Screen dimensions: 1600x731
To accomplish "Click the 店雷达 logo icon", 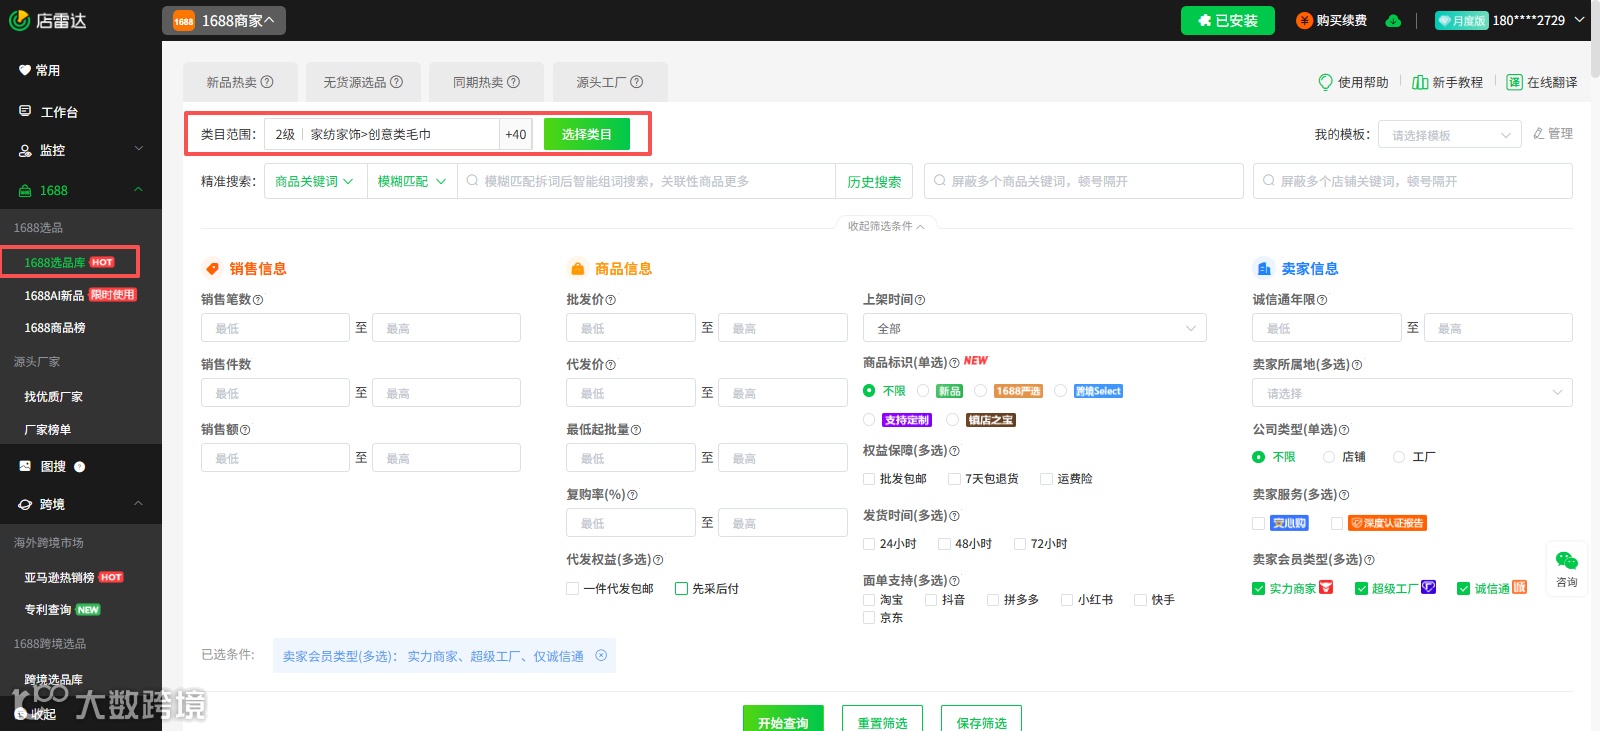I will [19, 20].
